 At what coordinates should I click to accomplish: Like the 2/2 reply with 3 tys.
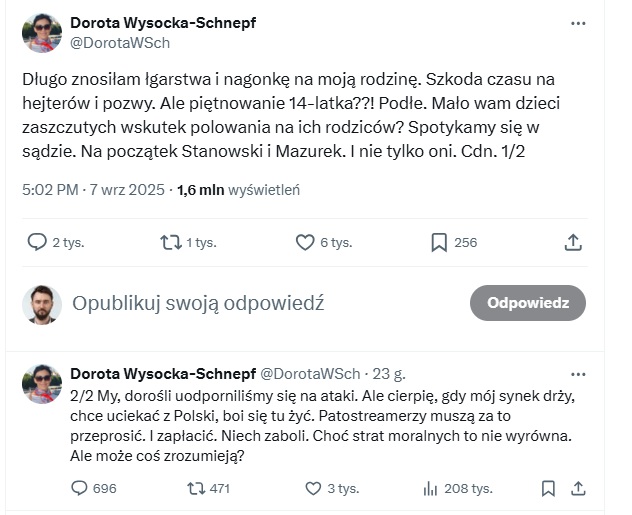314,488
